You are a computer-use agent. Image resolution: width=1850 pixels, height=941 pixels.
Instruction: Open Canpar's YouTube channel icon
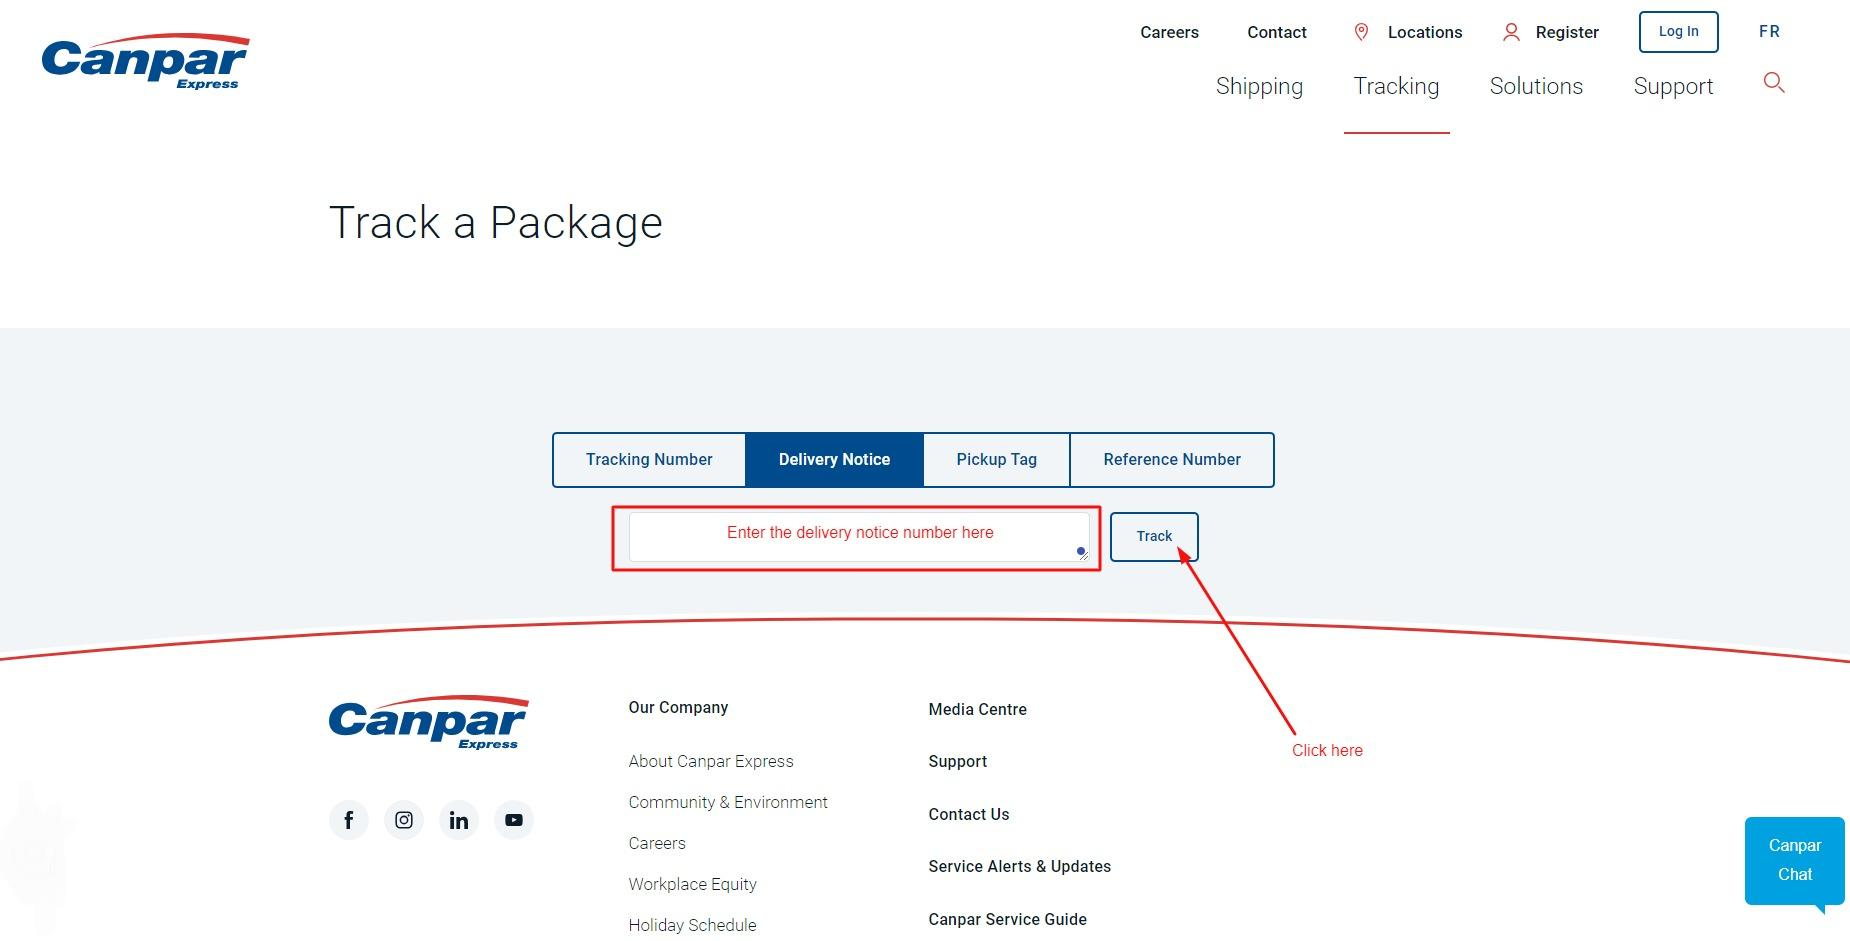point(514,820)
